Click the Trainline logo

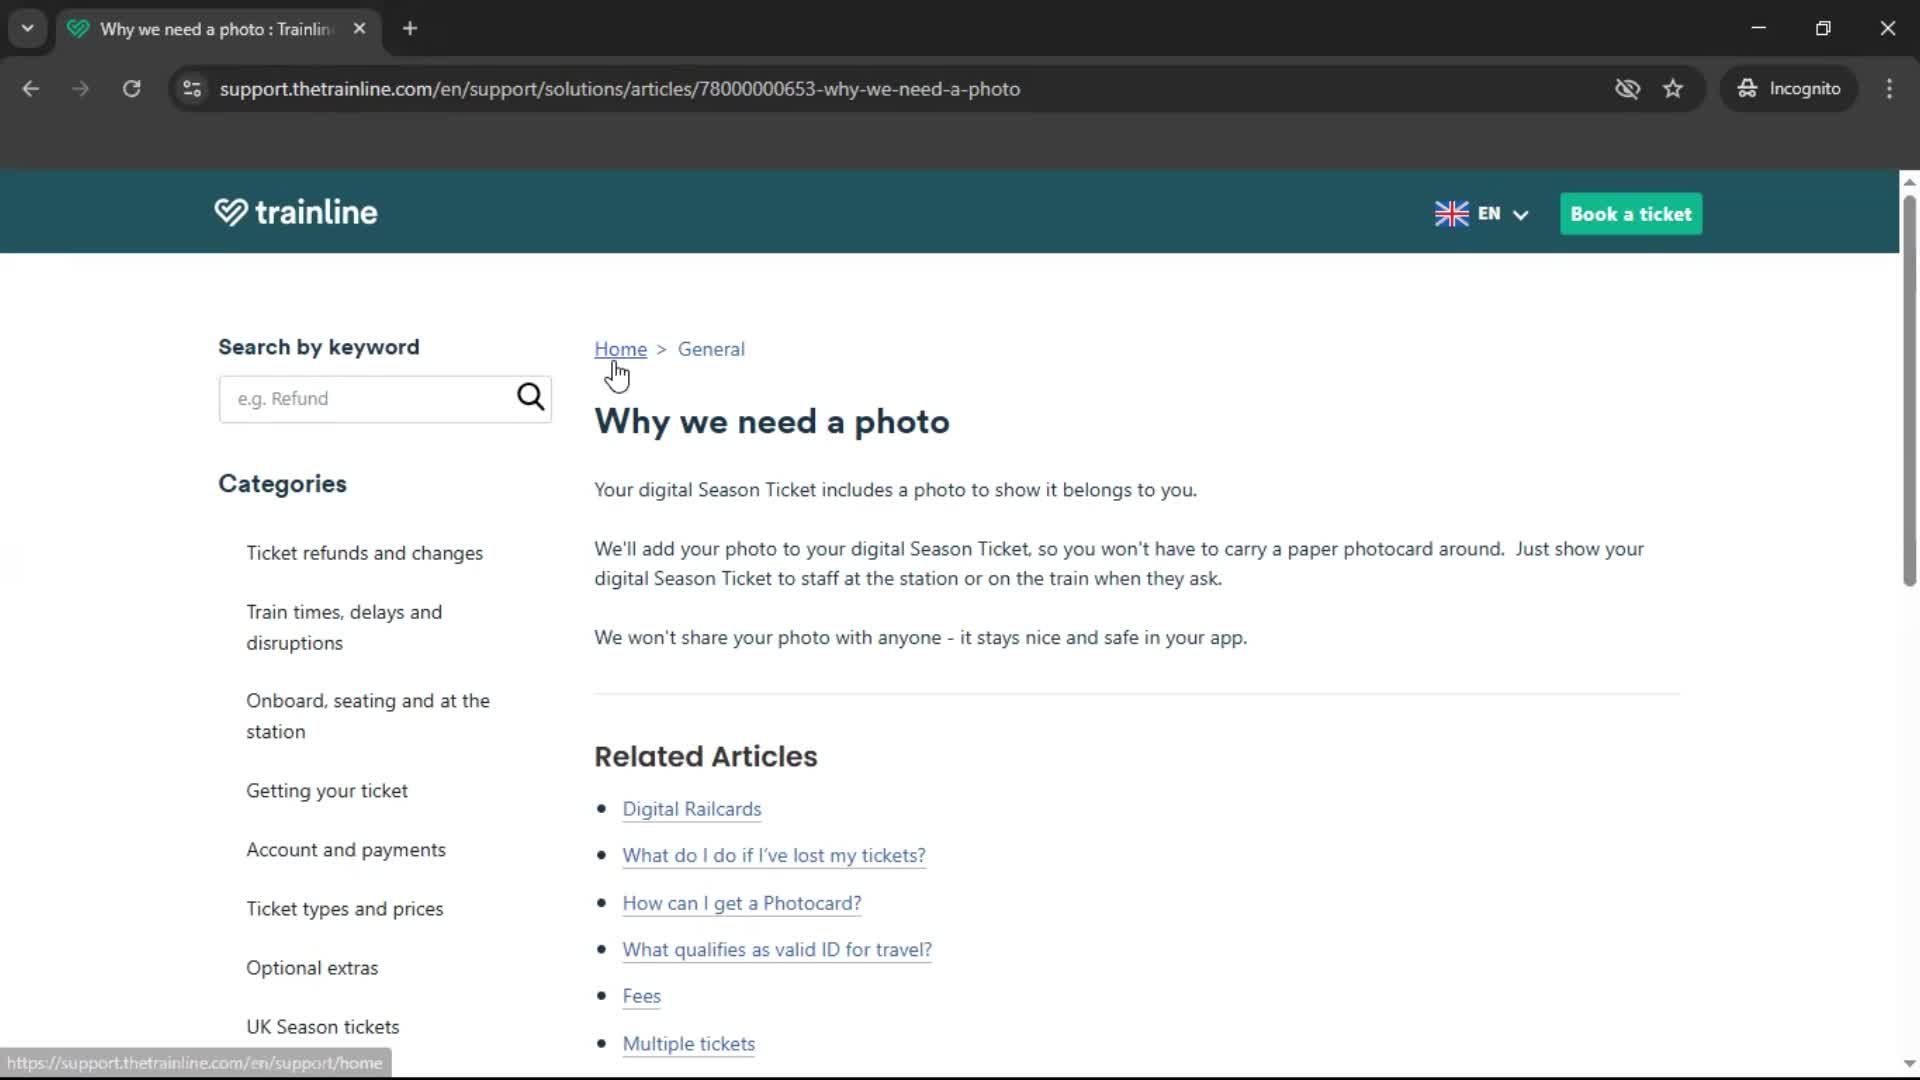point(295,212)
